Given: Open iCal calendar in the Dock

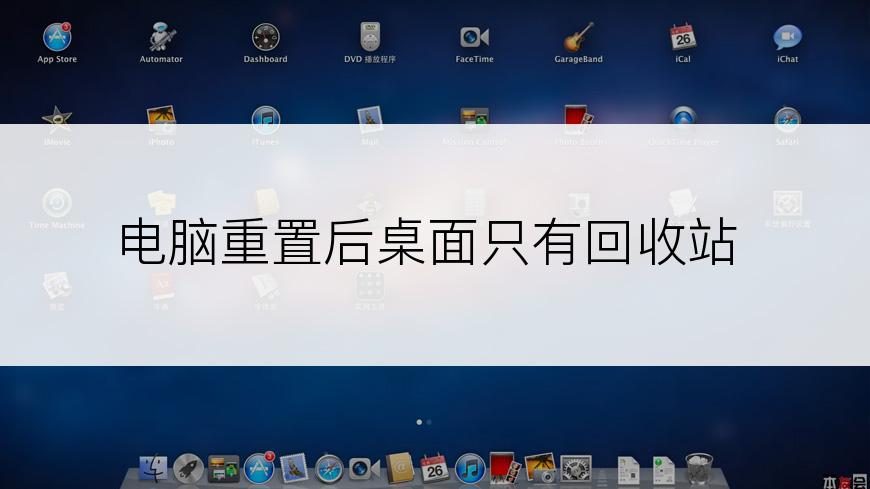Looking at the screenshot, I should tap(434, 469).
